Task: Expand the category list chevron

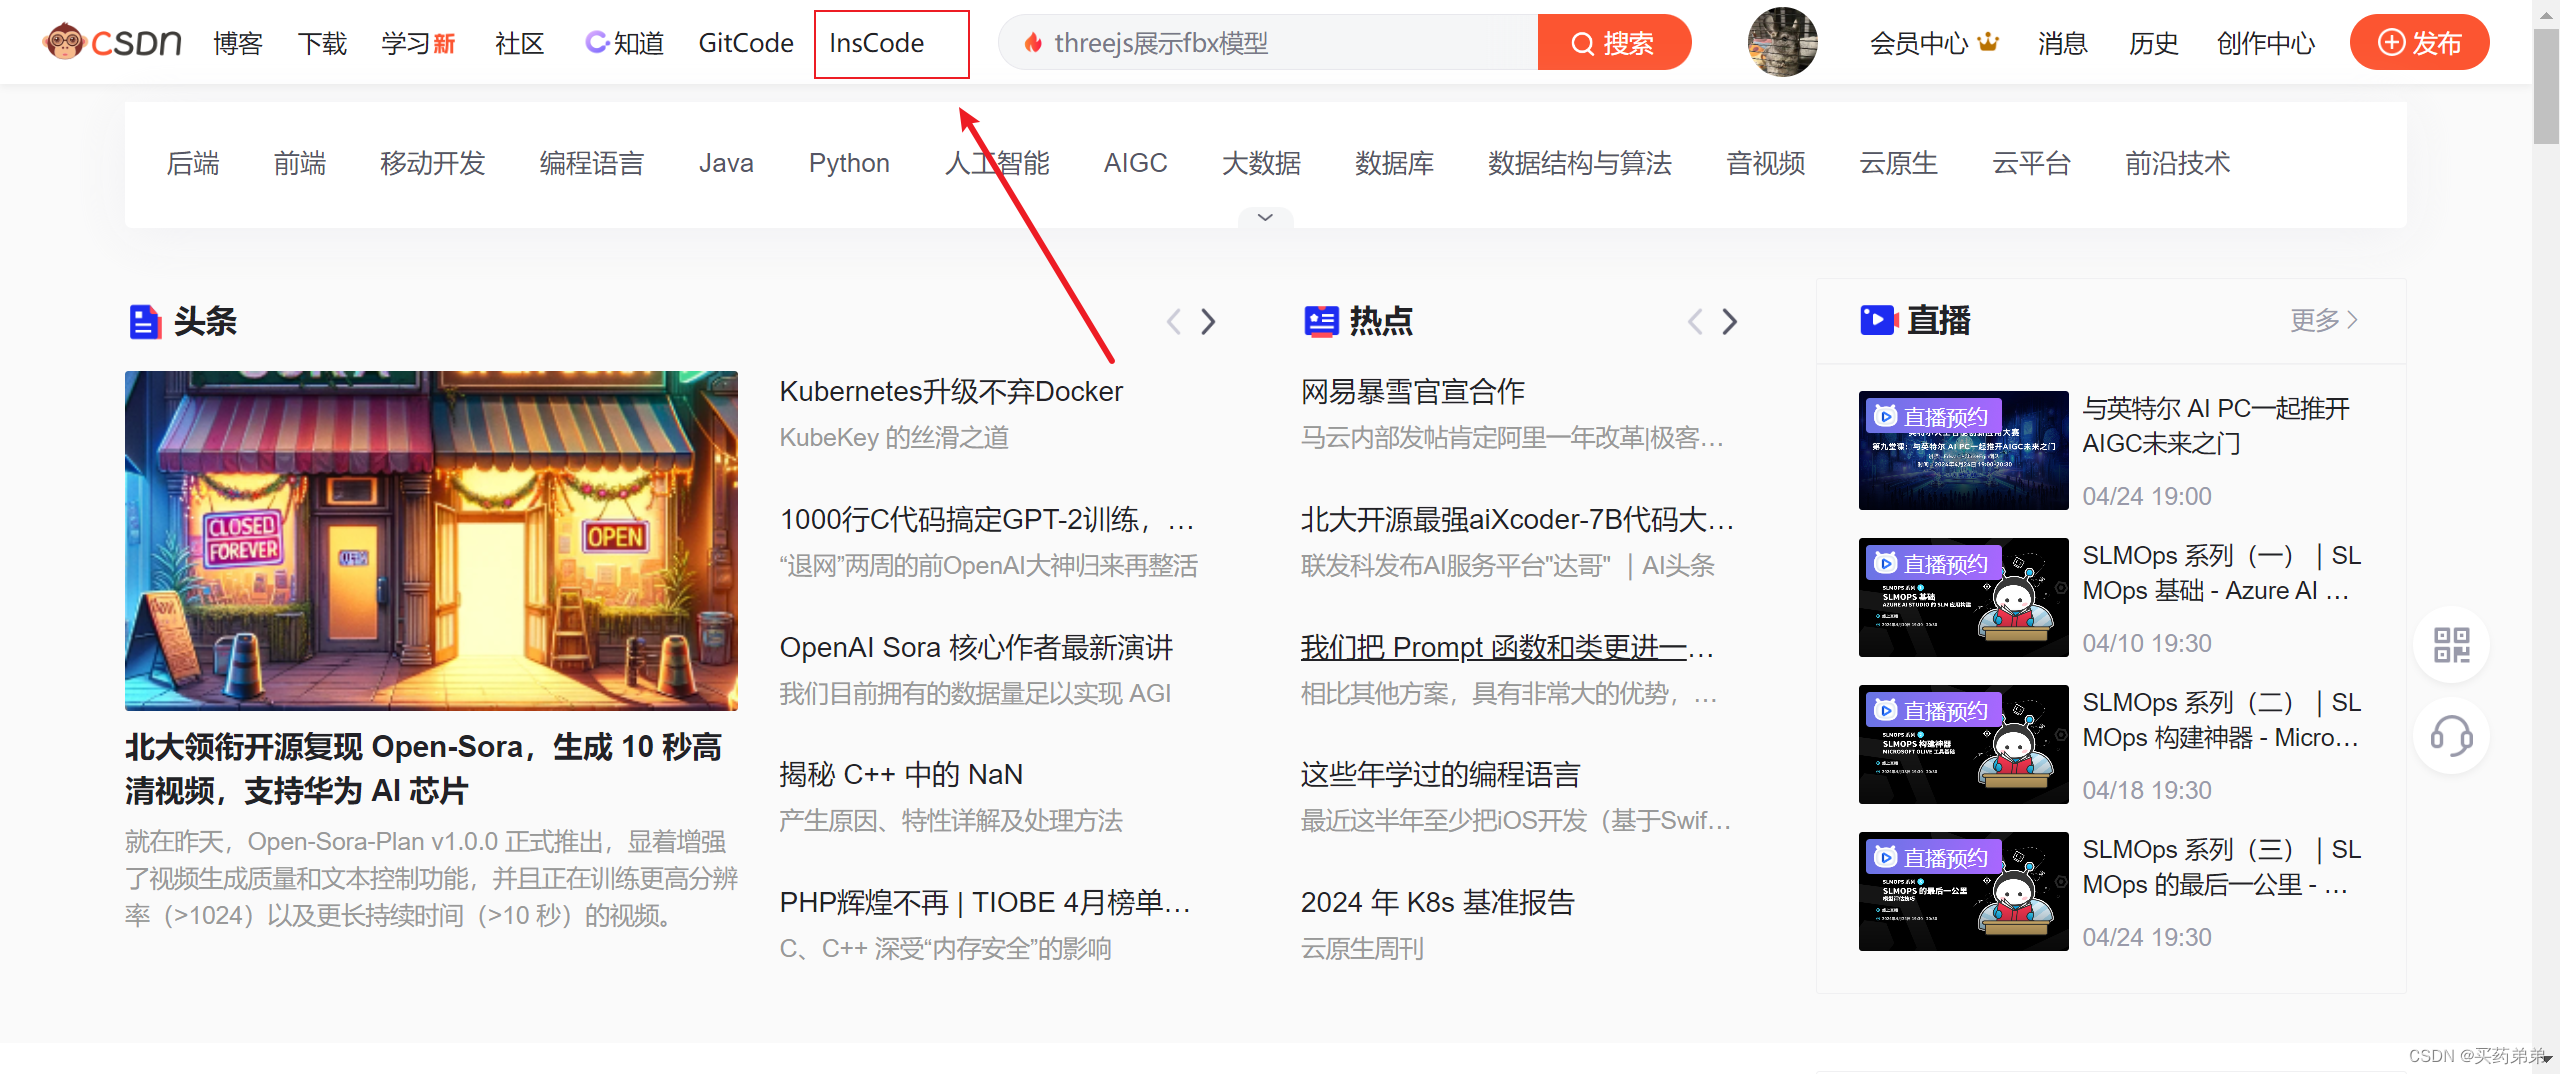Action: click(x=1265, y=217)
